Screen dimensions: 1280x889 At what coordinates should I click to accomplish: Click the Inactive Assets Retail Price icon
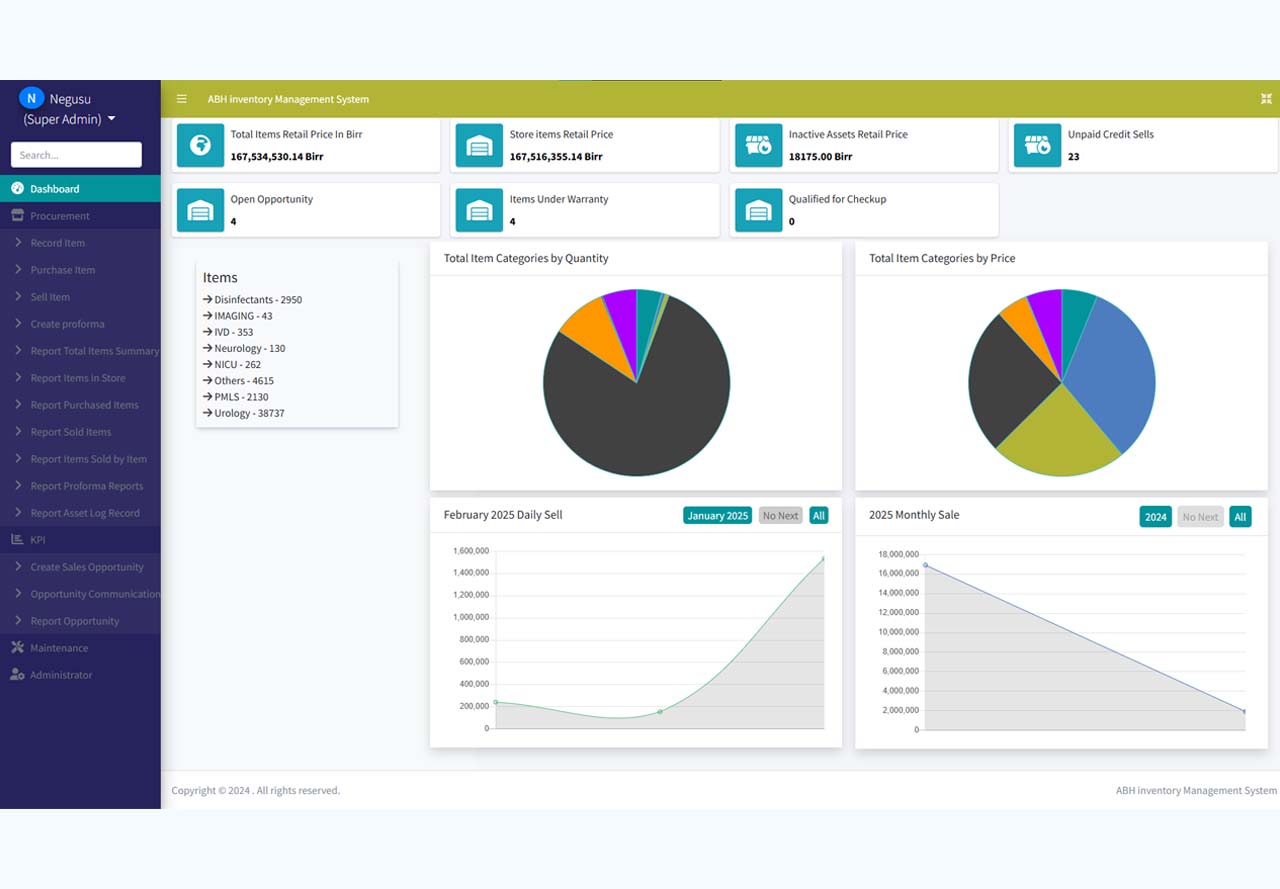(758, 146)
